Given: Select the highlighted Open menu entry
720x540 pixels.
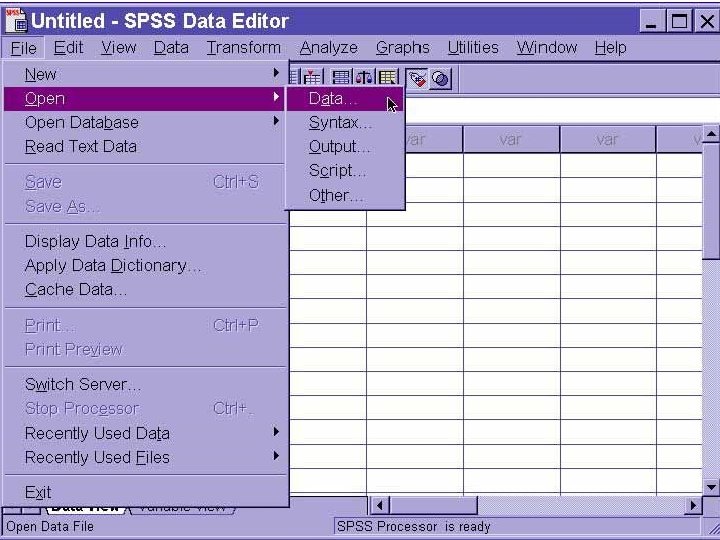Looking at the screenshot, I should 146,99.
